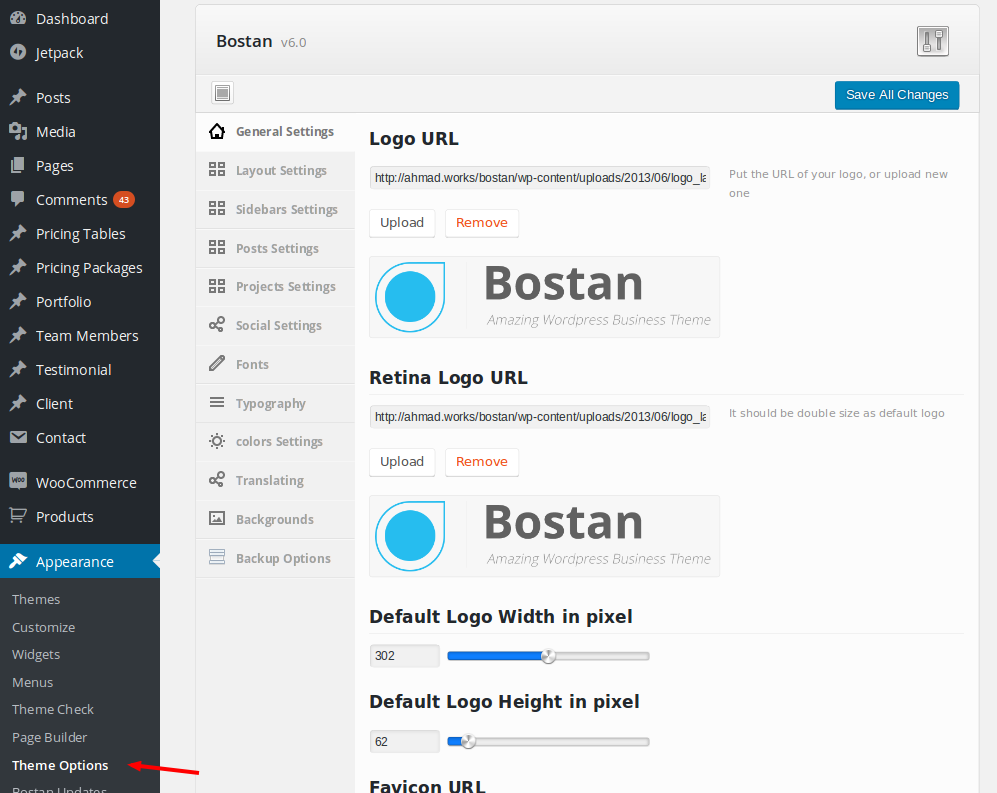Viewport: 997px width, 793px height.
Task: Click the Appearance paintbrush icon
Action: [18, 561]
